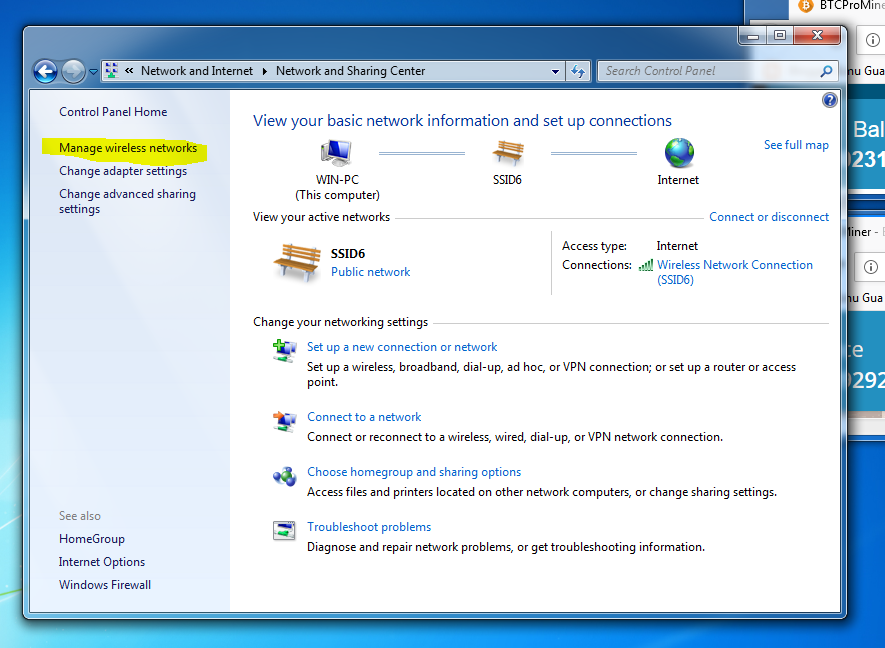885x648 pixels.
Task: Click the greyed forward arrow button
Action: 73,72
